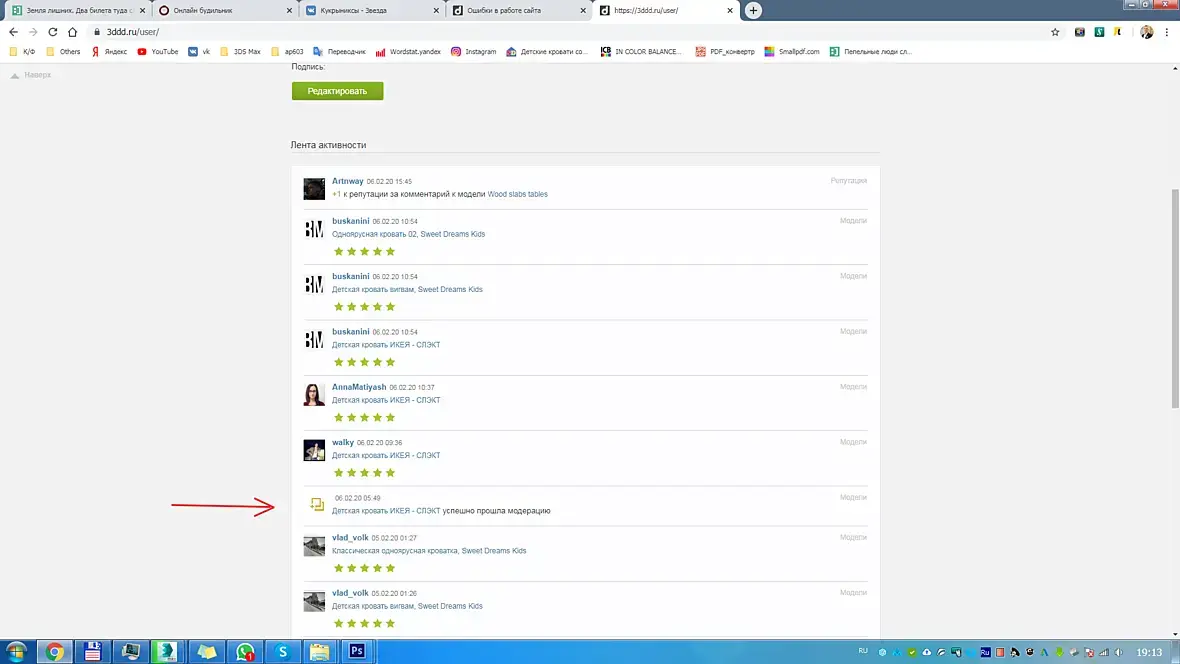Open browser home page icon
Image resolution: width=1180 pixels, height=664 pixels.
[x=72, y=32]
